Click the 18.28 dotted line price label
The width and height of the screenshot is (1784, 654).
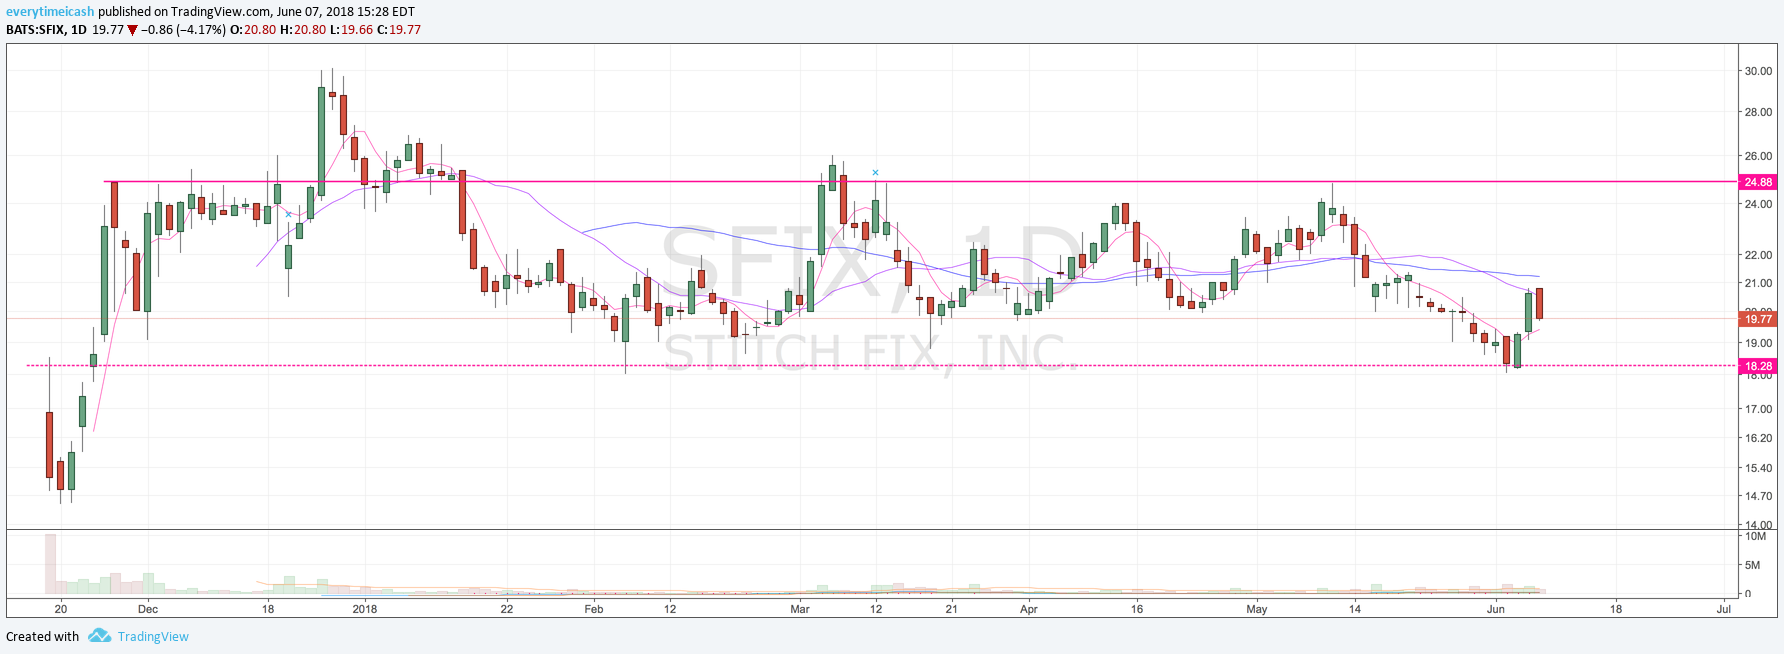[x=1758, y=366]
